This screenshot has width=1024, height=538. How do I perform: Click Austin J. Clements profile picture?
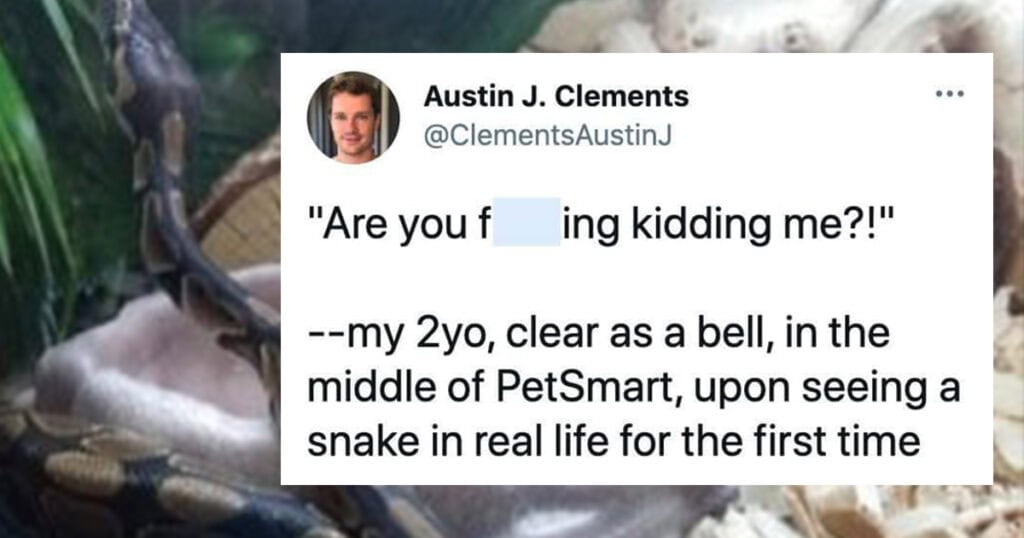pyautogui.click(x=353, y=118)
